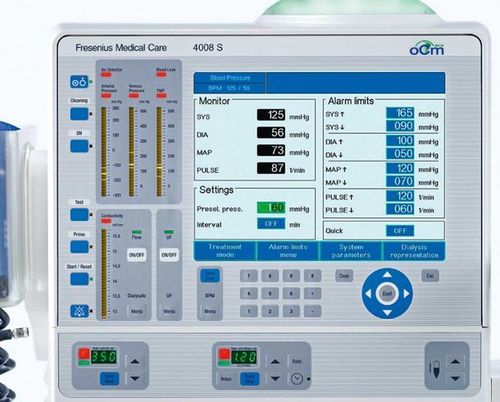Click the red TMP alarm indicator
The height and width of the screenshot is (402, 500).
pos(161,96)
